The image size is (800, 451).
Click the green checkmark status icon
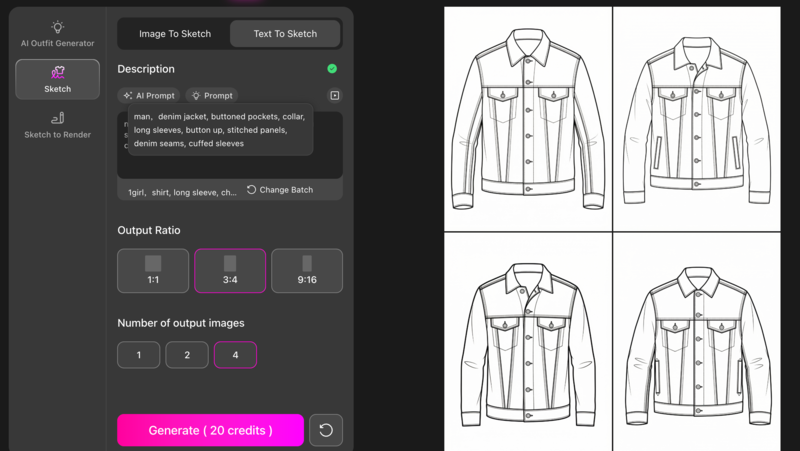coord(332,68)
